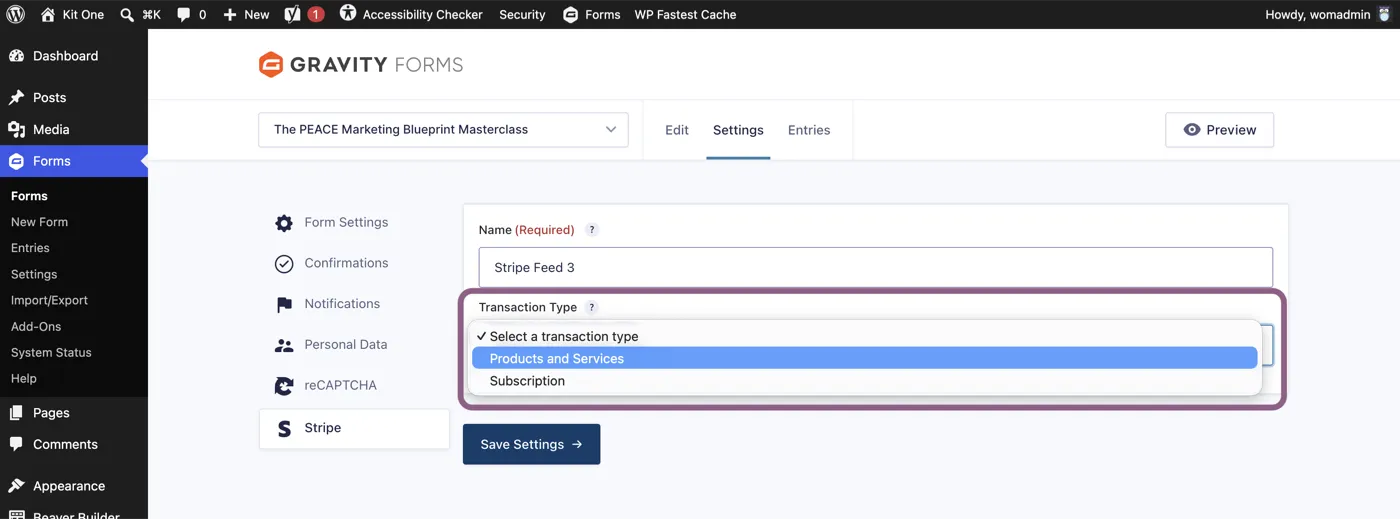Screen dimensions: 1400x519
Task: Click the Preview button
Action: point(1219,130)
